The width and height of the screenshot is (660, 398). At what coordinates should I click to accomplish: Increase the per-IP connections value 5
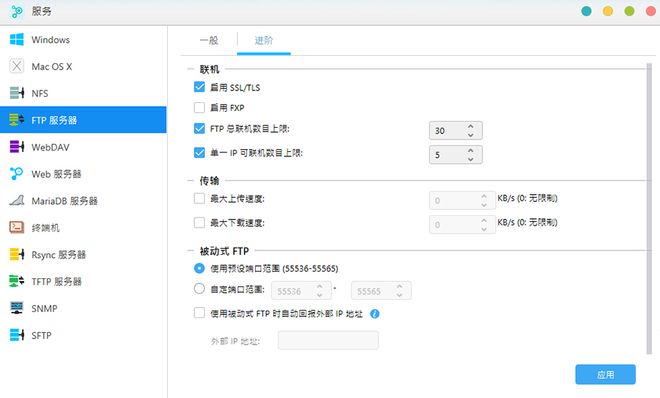pyautogui.click(x=471, y=151)
